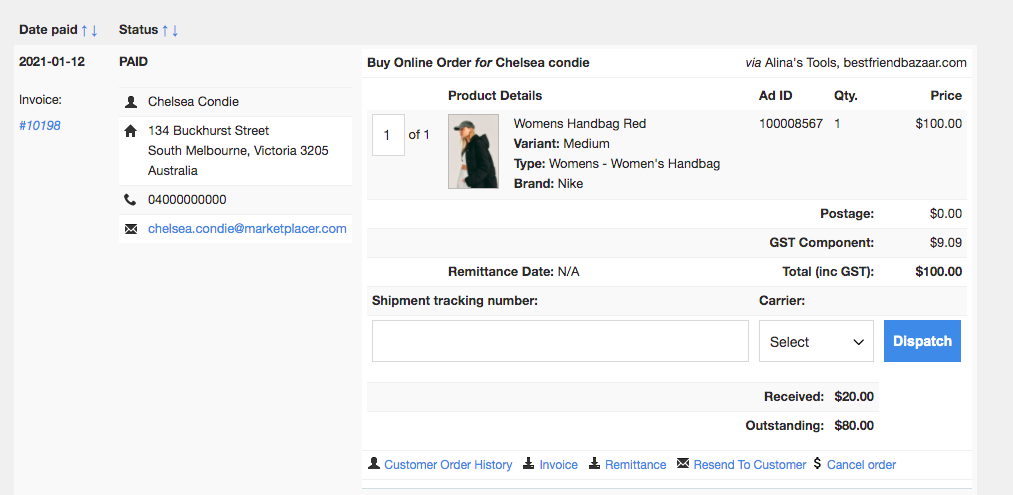Open the Carrier Select dropdown
The image size is (1013, 495).
(x=816, y=341)
